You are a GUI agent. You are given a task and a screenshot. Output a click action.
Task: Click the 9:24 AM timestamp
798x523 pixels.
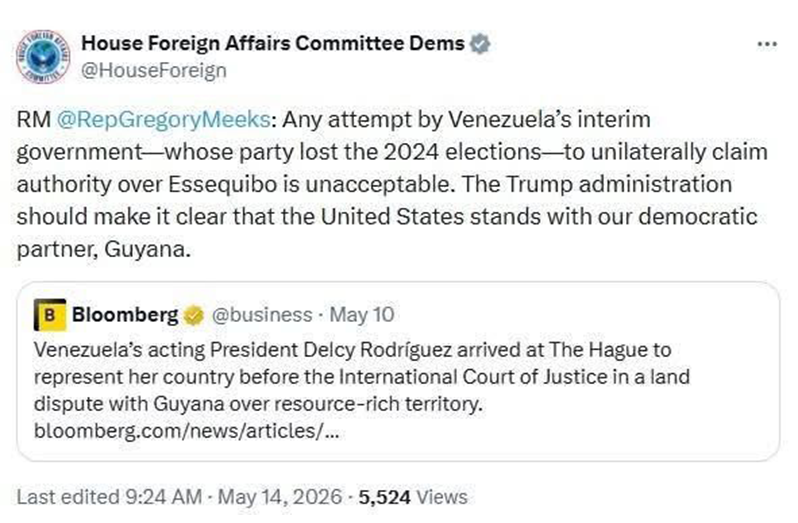(163, 497)
